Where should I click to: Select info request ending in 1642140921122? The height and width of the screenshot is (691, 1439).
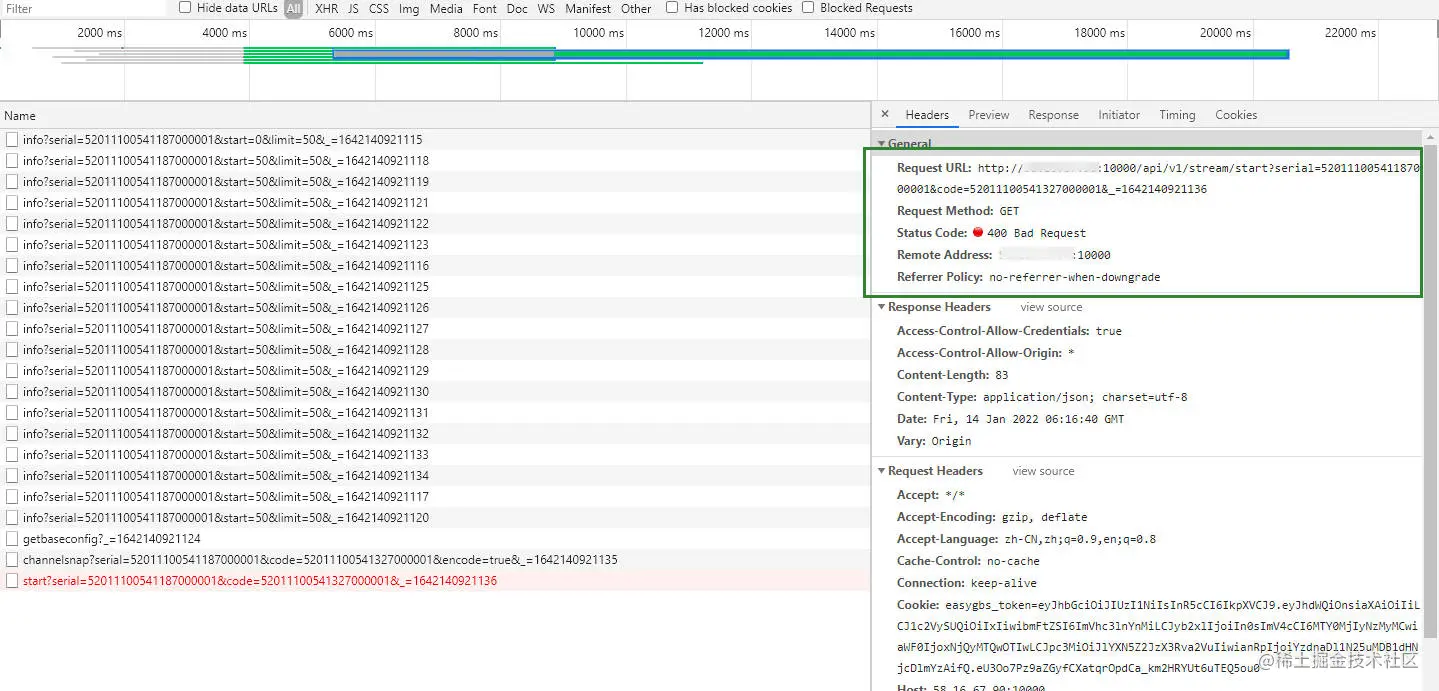tap(435, 224)
